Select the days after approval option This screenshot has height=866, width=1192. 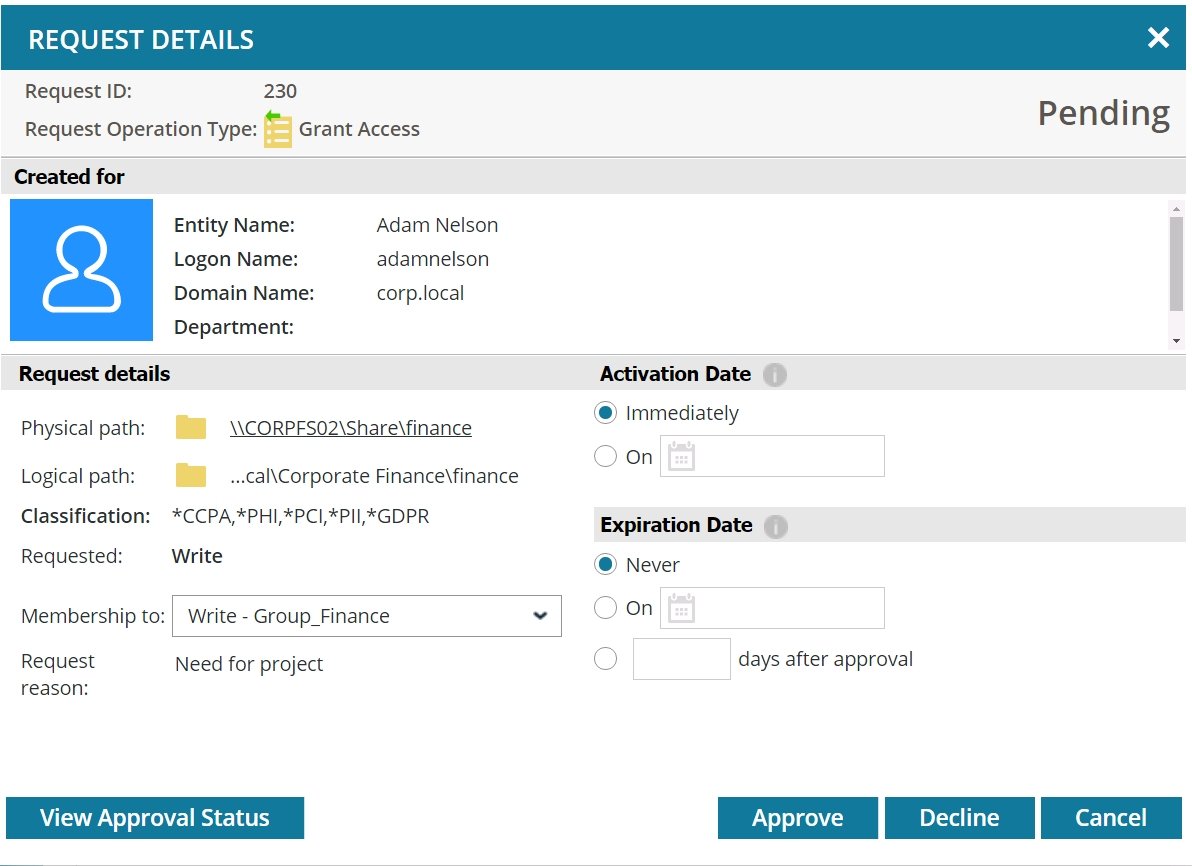pyautogui.click(x=605, y=658)
